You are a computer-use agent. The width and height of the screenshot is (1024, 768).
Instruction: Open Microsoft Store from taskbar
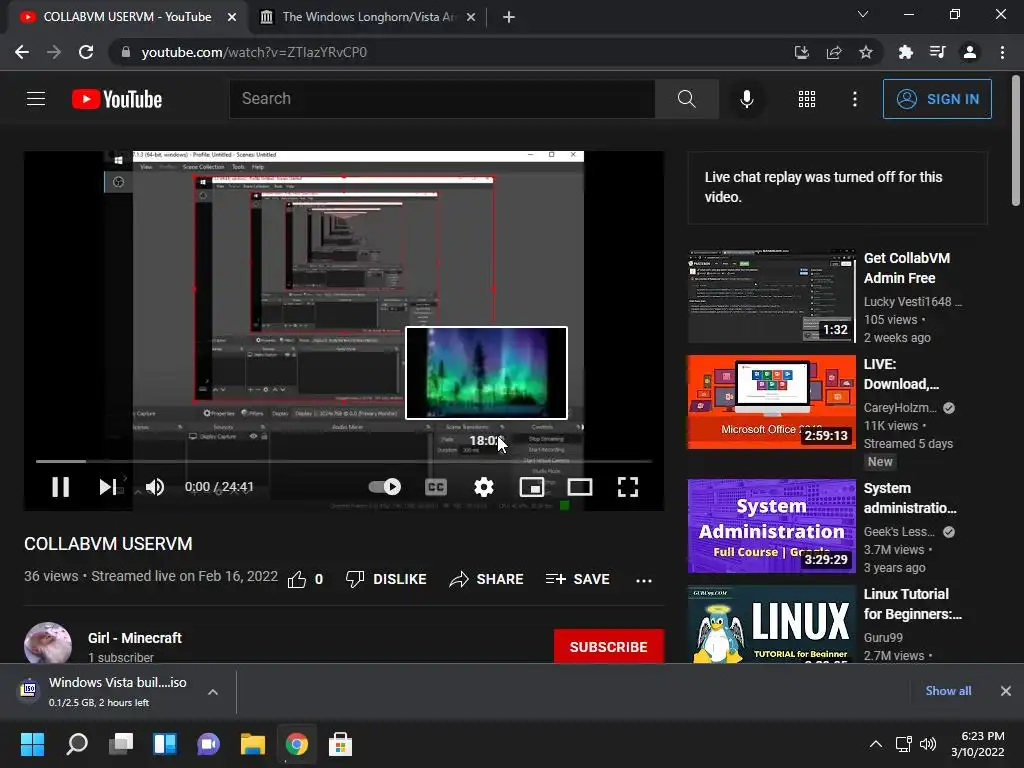point(340,744)
